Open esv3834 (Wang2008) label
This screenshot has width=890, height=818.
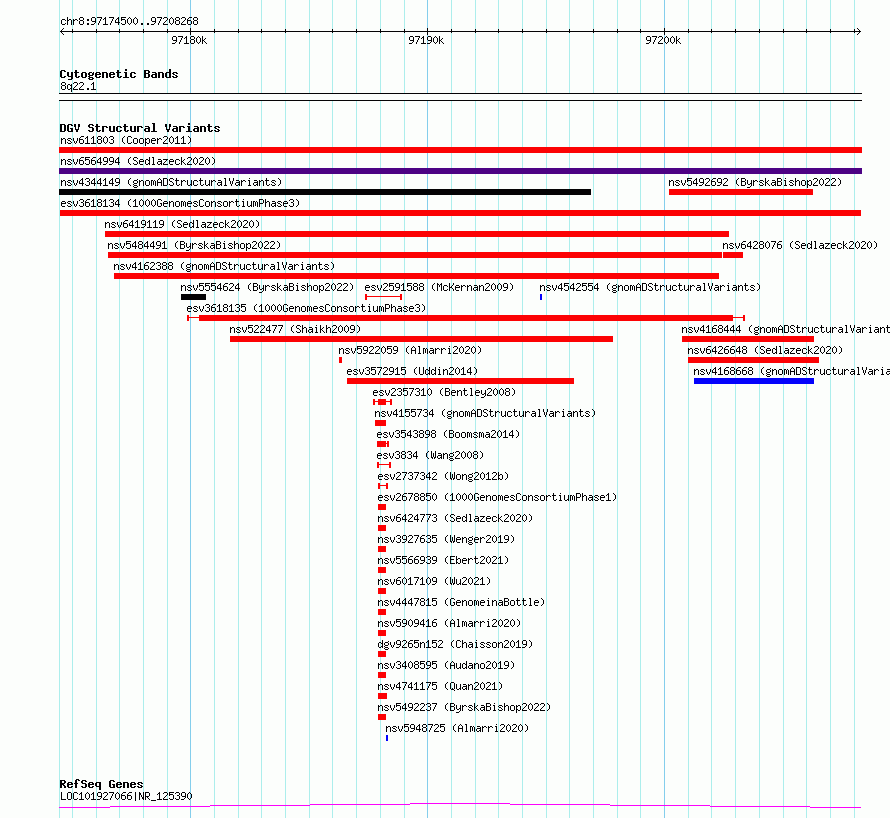point(430,455)
